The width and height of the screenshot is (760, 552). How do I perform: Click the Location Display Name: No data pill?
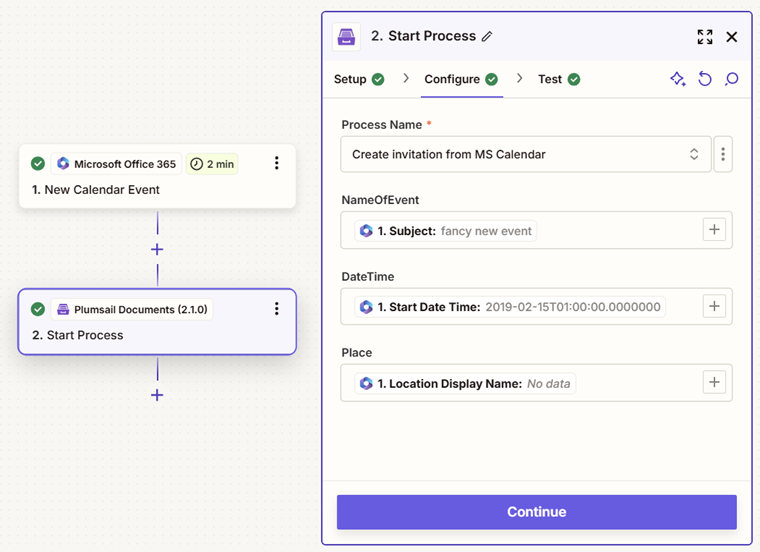point(465,383)
